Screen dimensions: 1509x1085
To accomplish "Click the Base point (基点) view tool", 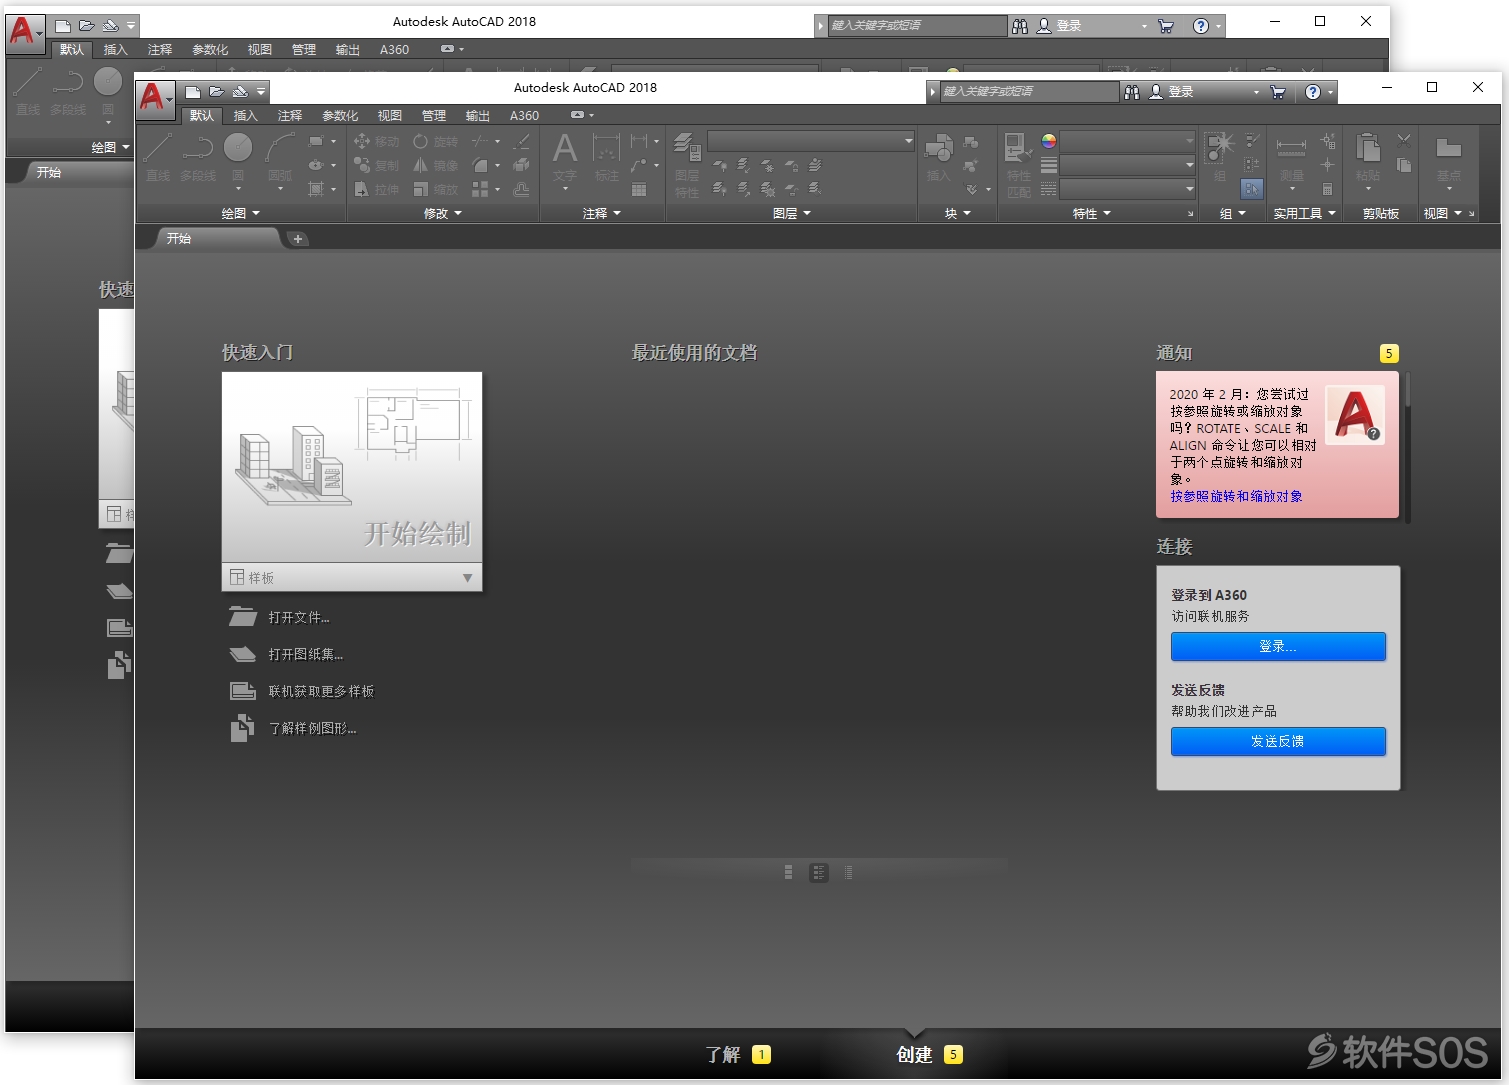I will click(x=1449, y=160).
